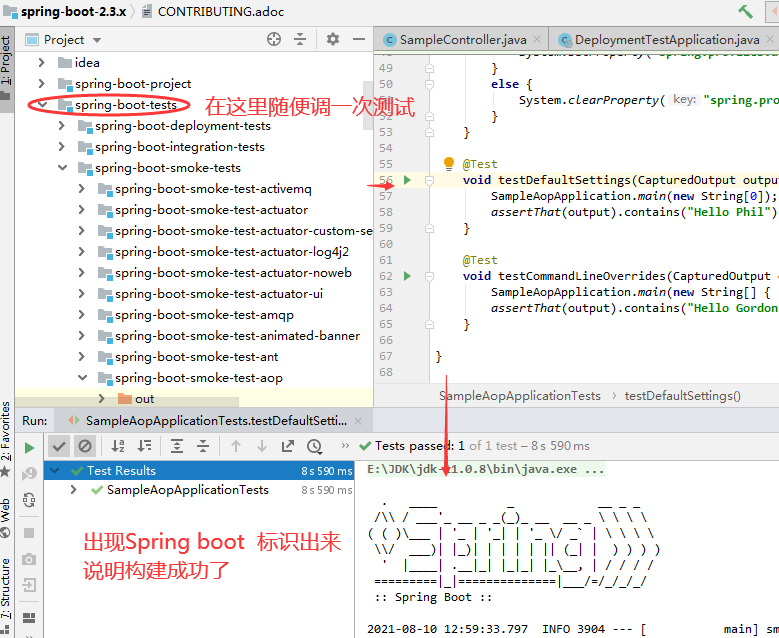Click the stop process square button
This screenshot has width=779, height=638.
[x=29, y=533]
